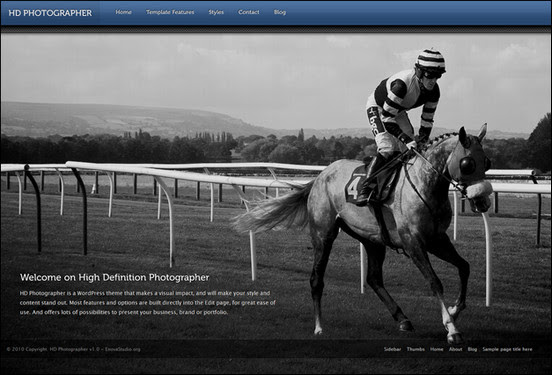Click the Blog link in the footer menu

472,349
